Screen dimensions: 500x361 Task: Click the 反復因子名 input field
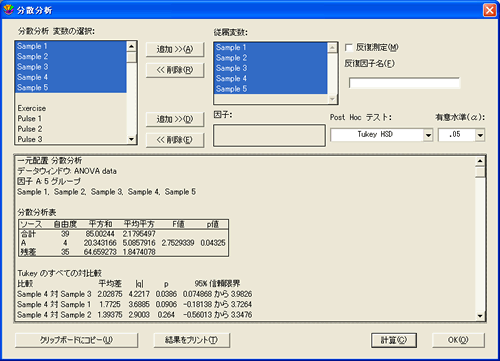point(404,83)
